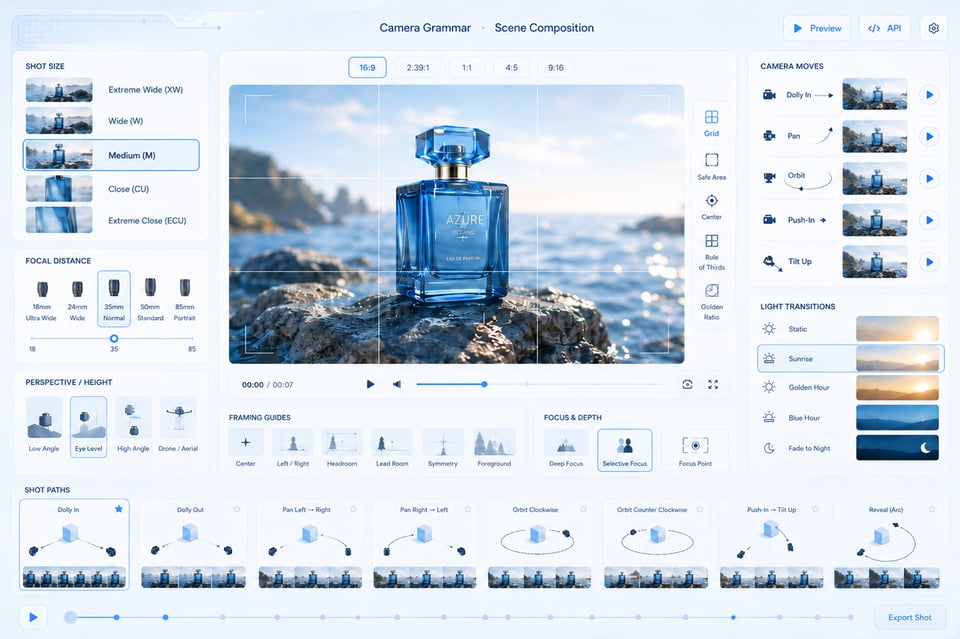Select Fade to Night light transition
960x639 pixels.
(850, 448)
